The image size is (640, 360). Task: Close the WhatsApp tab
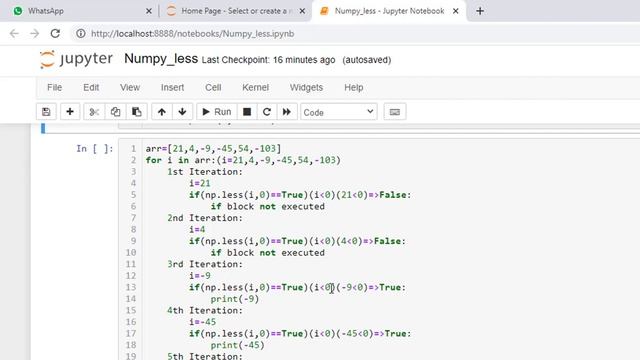tap(149, 11)
